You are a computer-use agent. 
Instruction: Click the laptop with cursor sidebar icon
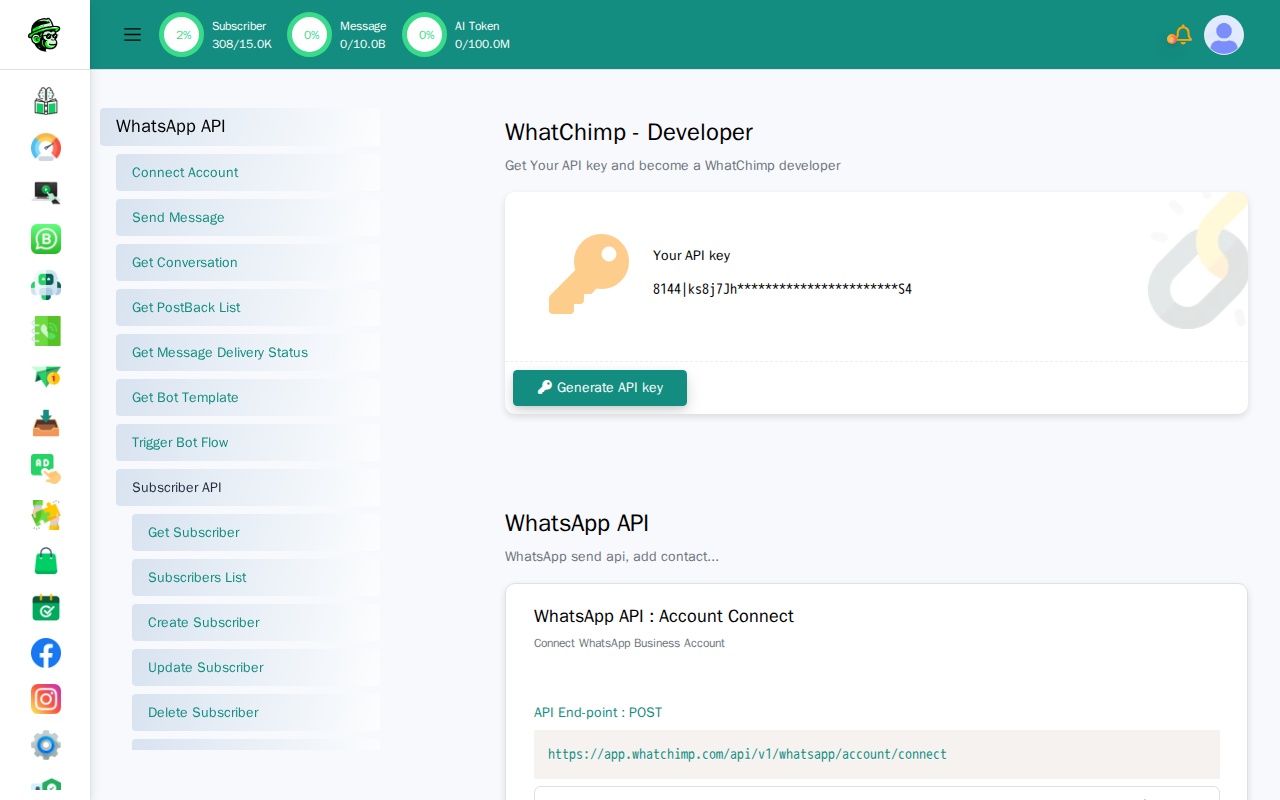46,193
